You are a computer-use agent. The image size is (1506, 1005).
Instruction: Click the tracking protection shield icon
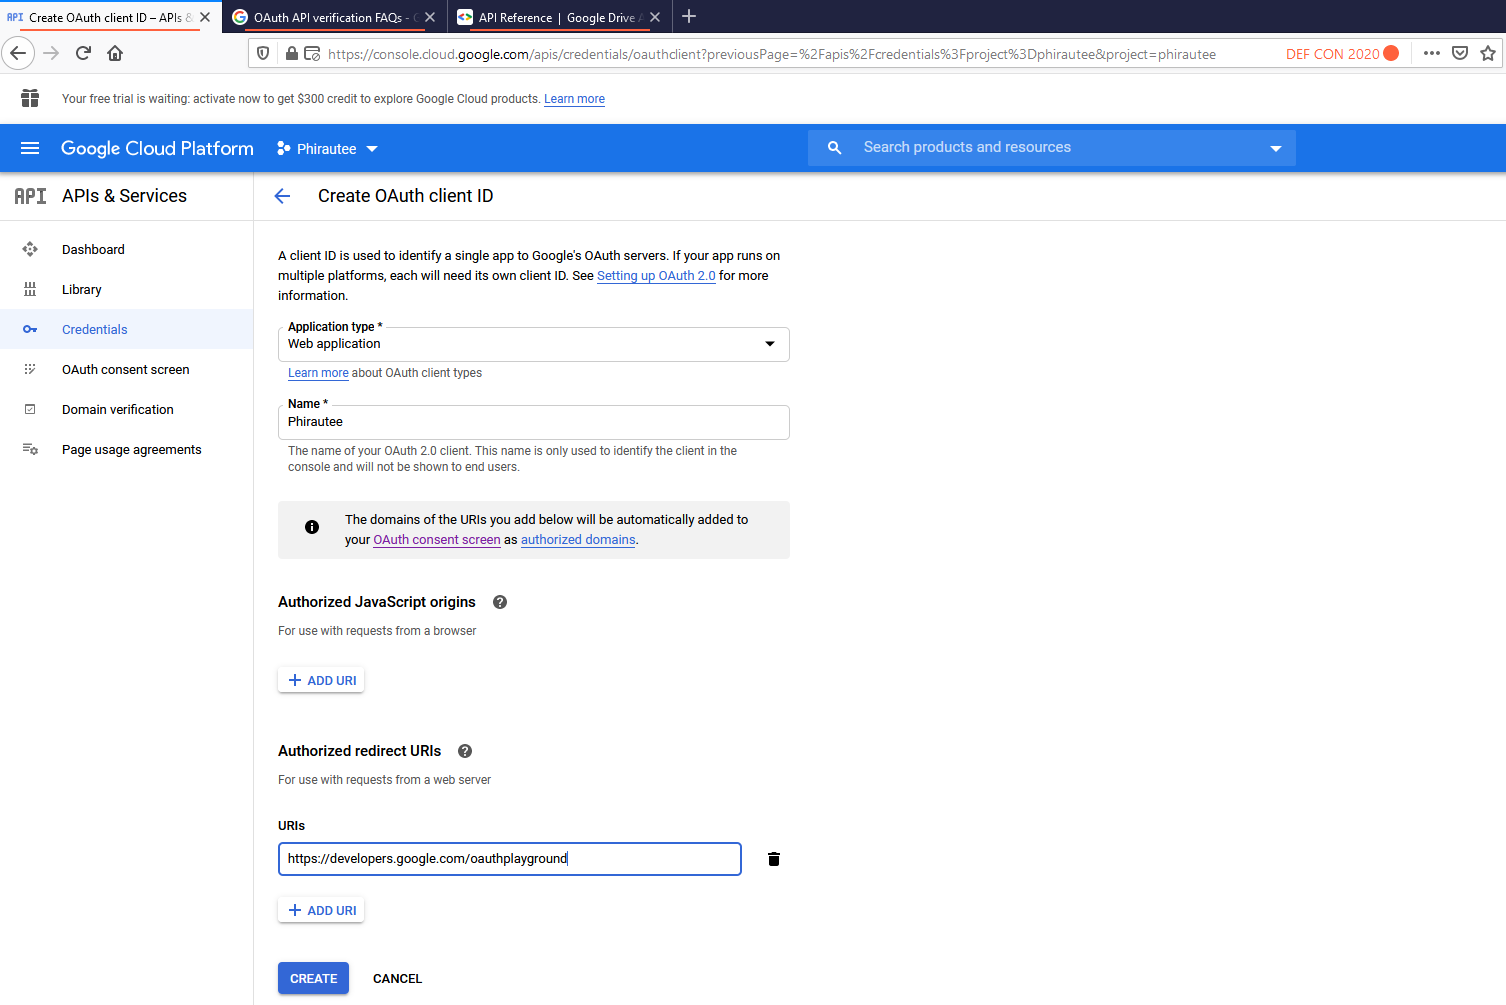pyautogui.click(x=263, y=53)
